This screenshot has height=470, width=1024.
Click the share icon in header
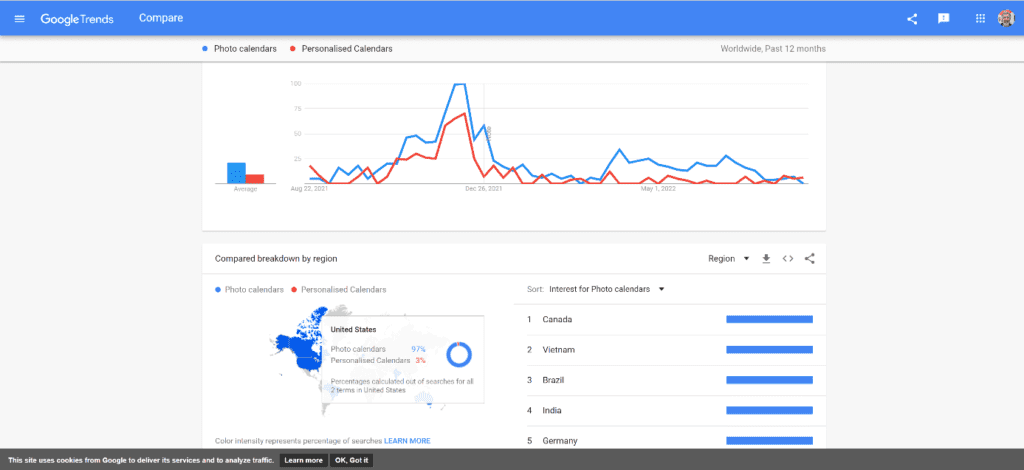912,18
